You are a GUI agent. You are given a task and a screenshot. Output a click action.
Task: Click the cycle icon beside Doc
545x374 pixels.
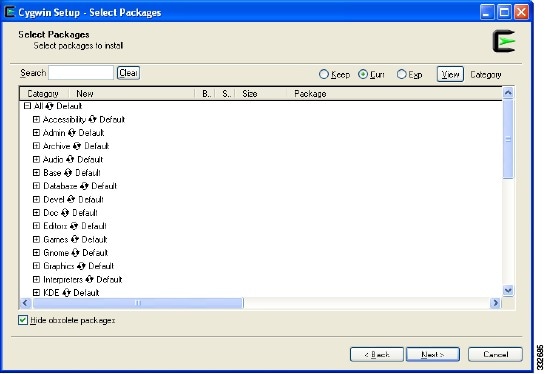[x=65, y=213]
